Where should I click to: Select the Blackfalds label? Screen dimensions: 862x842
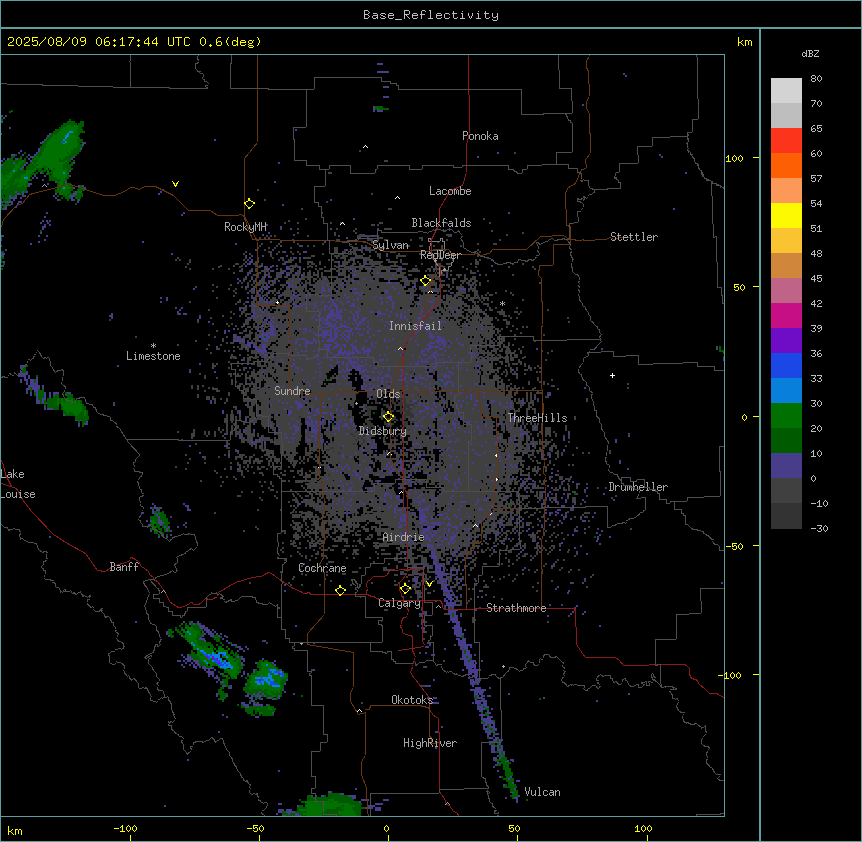(x=441, y=223)
